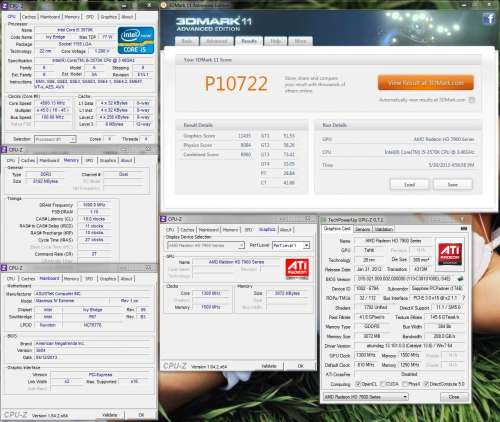Switch to the Basic tab in 3DMark 11

[x=187, y=41]
